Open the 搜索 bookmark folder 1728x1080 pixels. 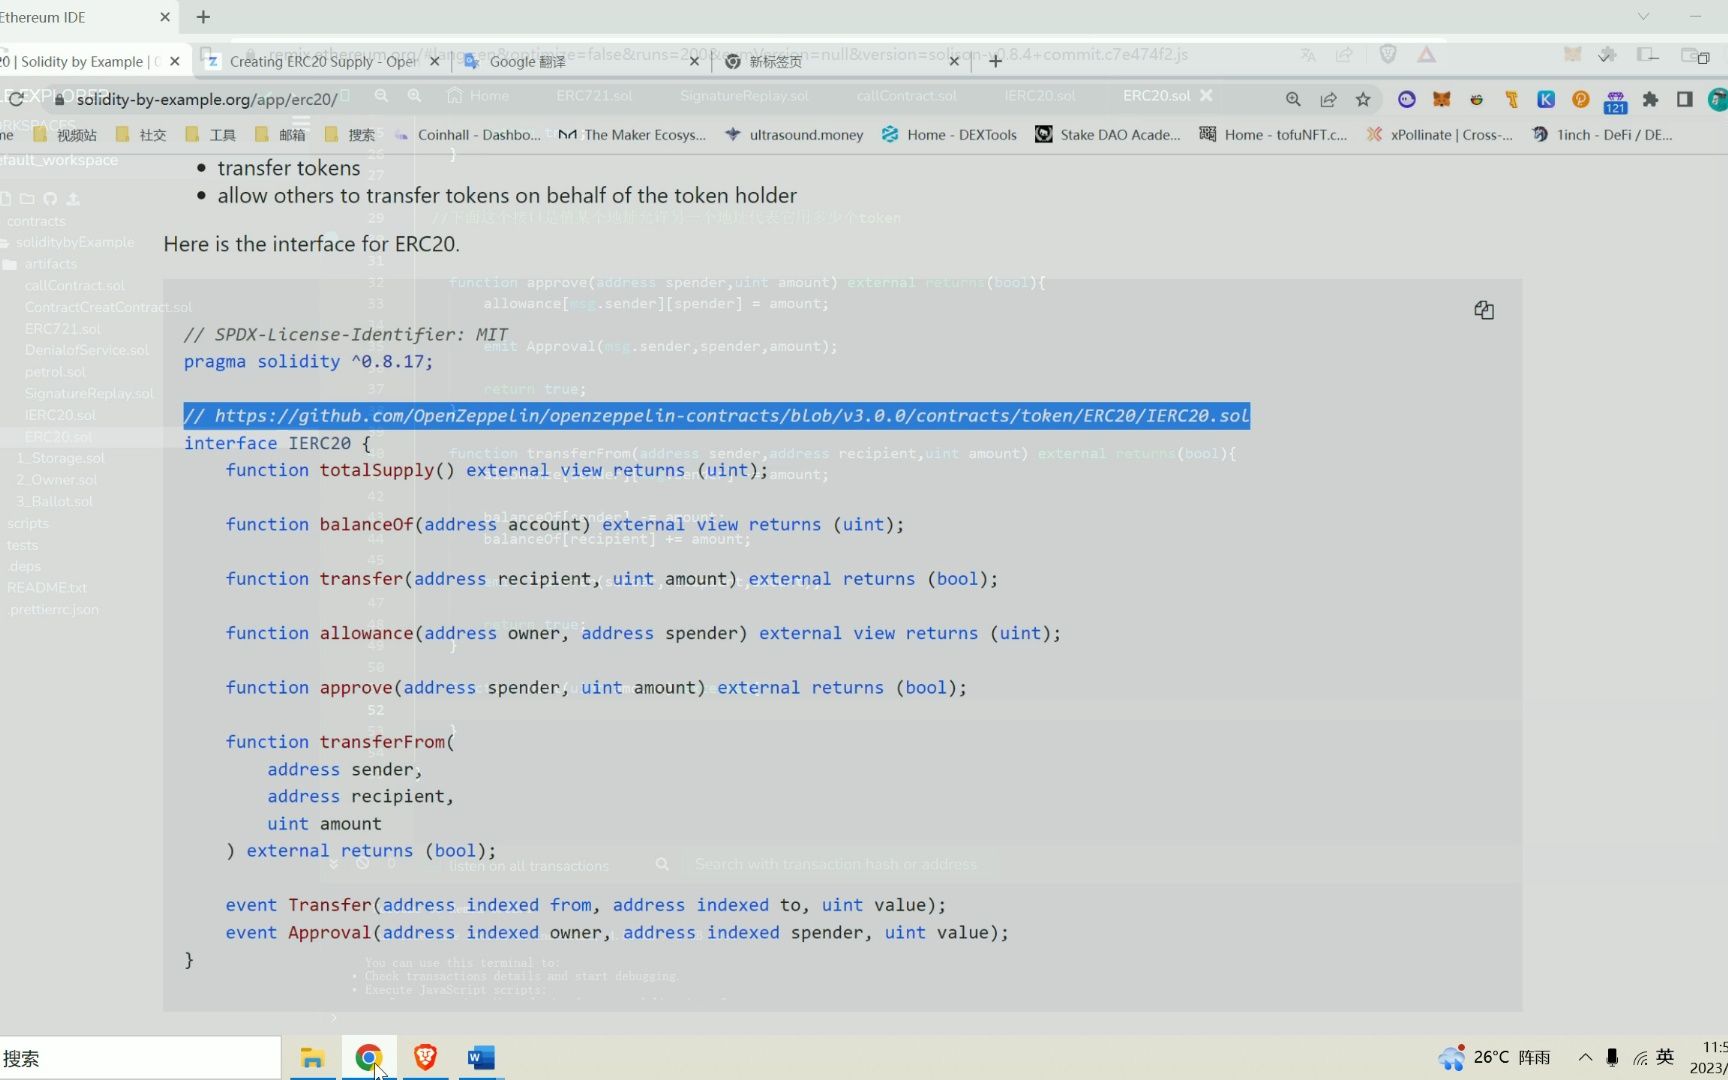pos(349,134)
